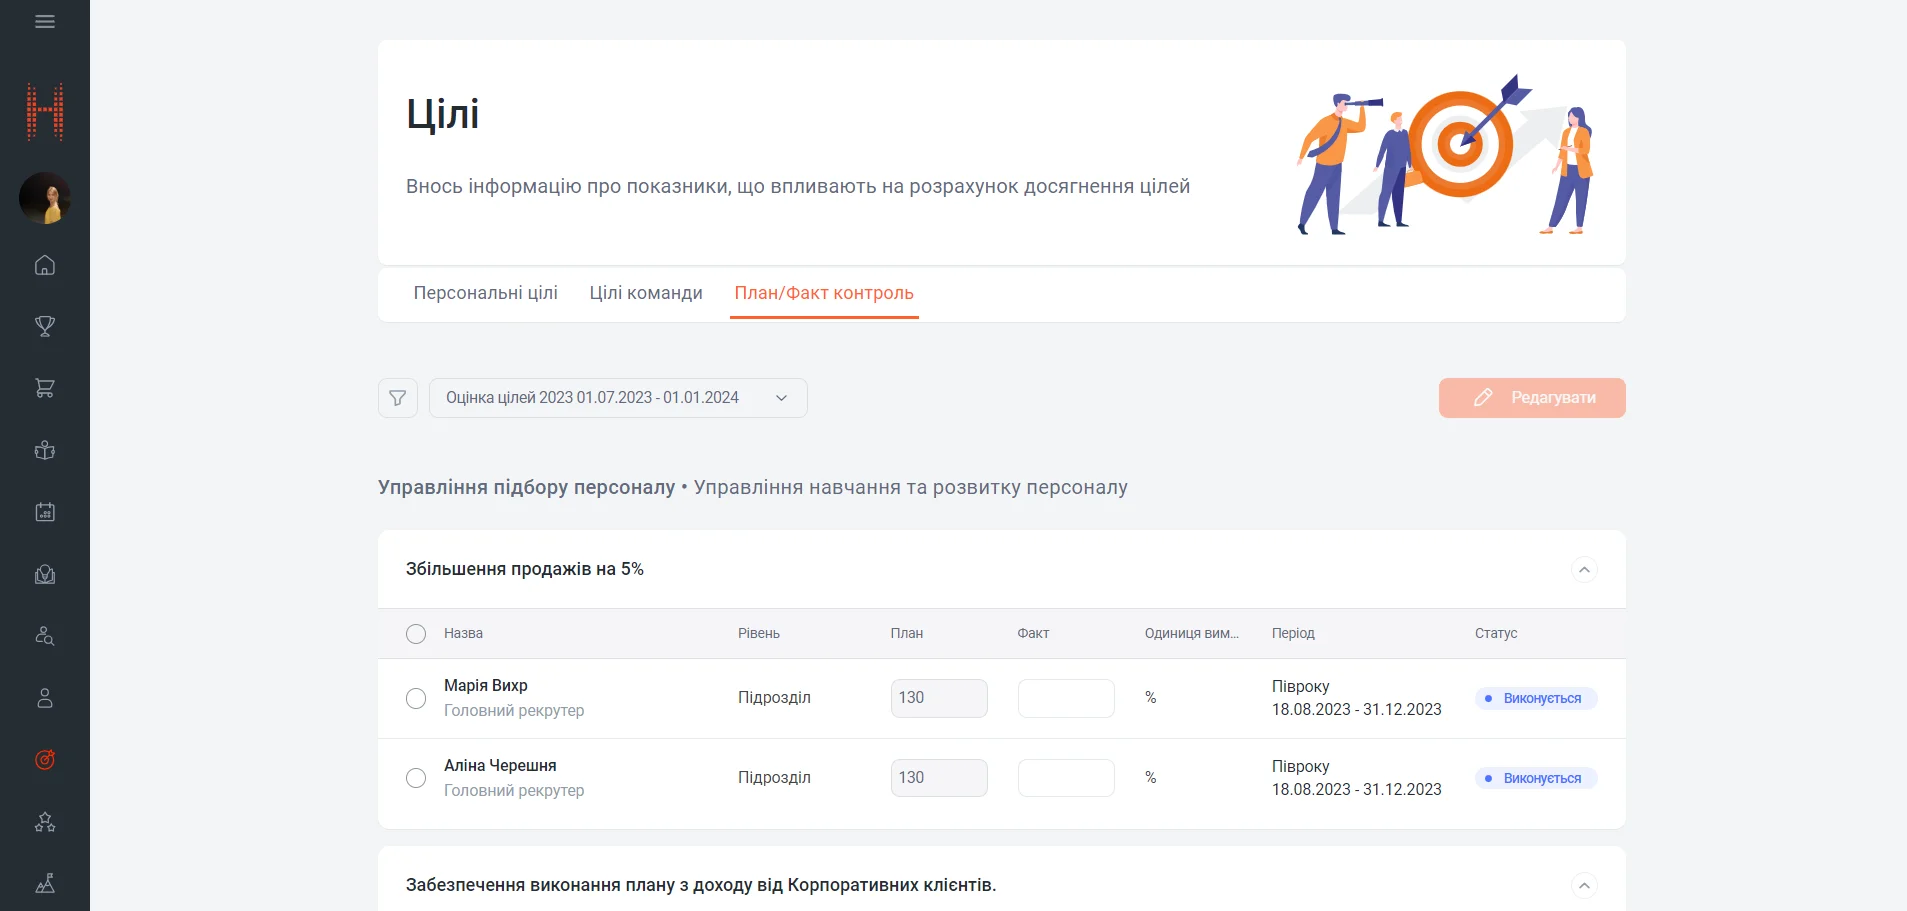The height and width of the screenshot is (911, 1907).
Task: Click the Редагувати button
Action: 1531,398
